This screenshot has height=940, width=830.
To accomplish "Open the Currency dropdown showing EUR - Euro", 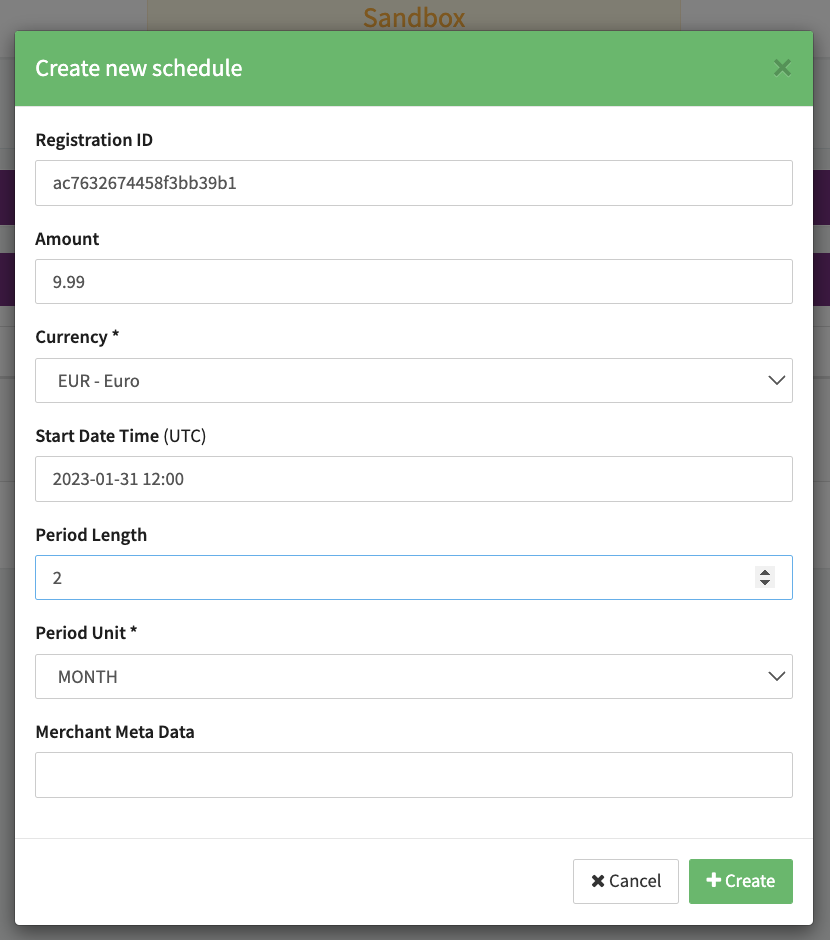I will pos(413,381).
